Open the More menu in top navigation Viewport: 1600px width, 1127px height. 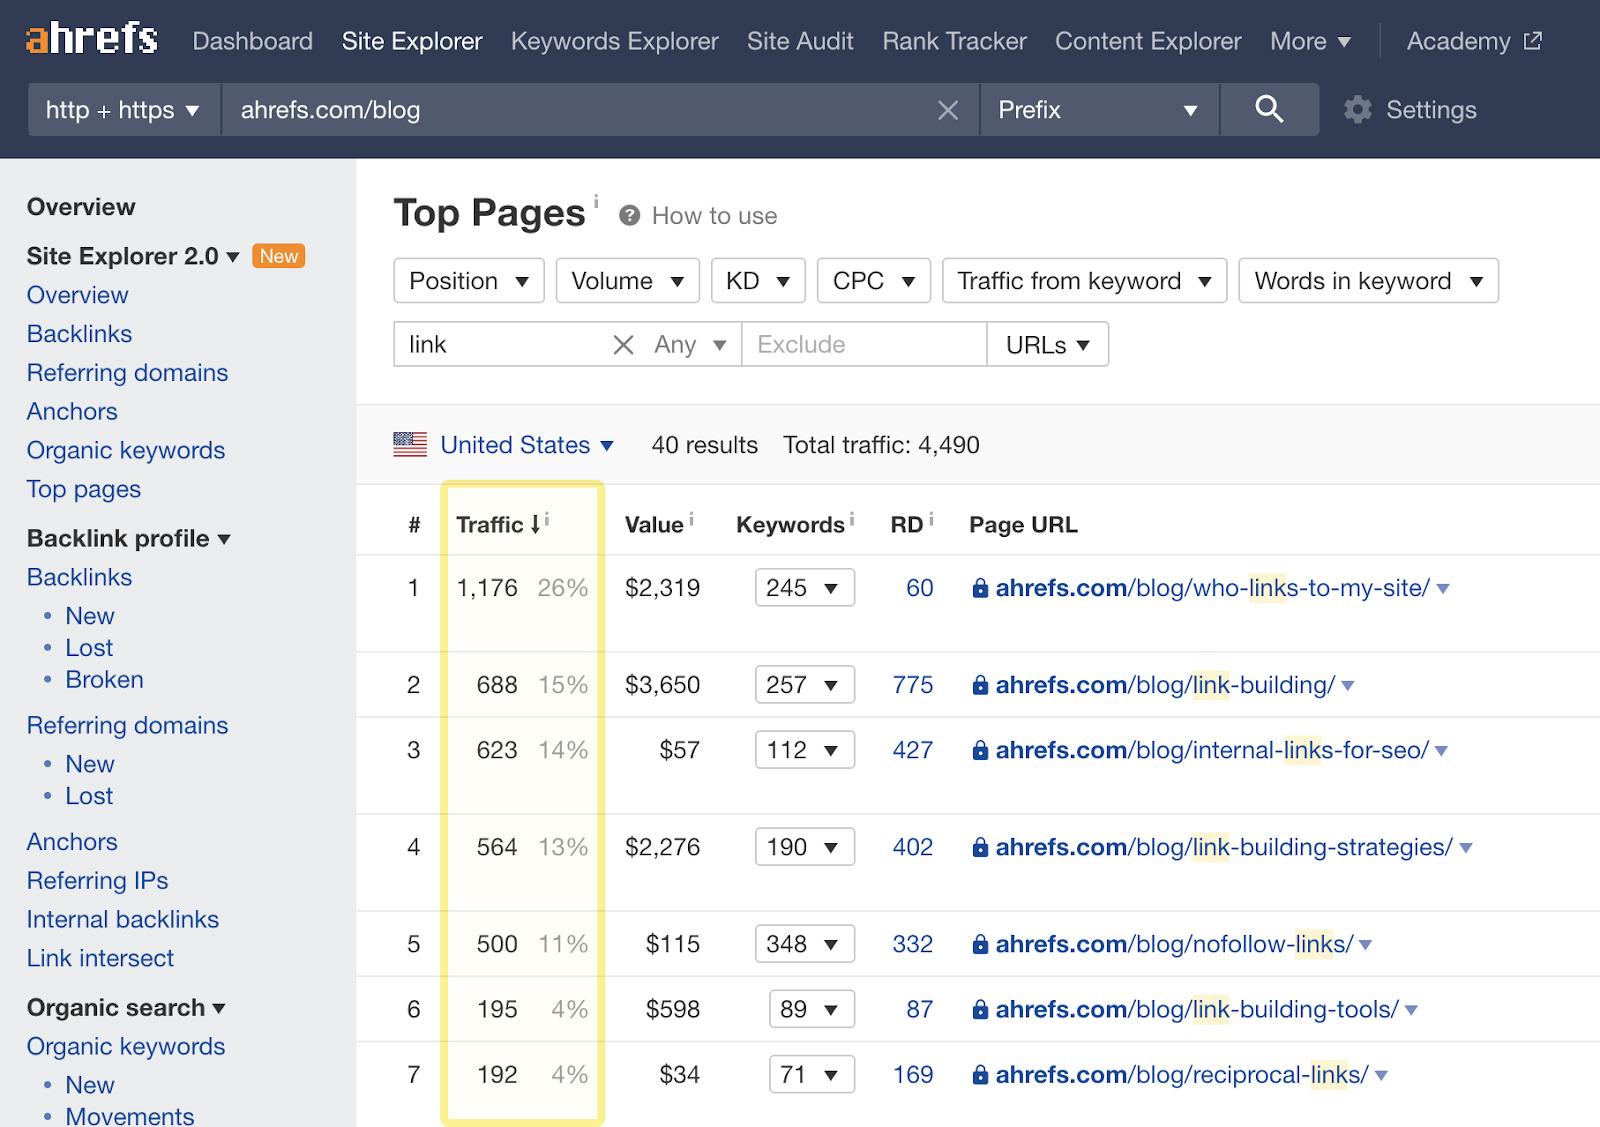1310,41
